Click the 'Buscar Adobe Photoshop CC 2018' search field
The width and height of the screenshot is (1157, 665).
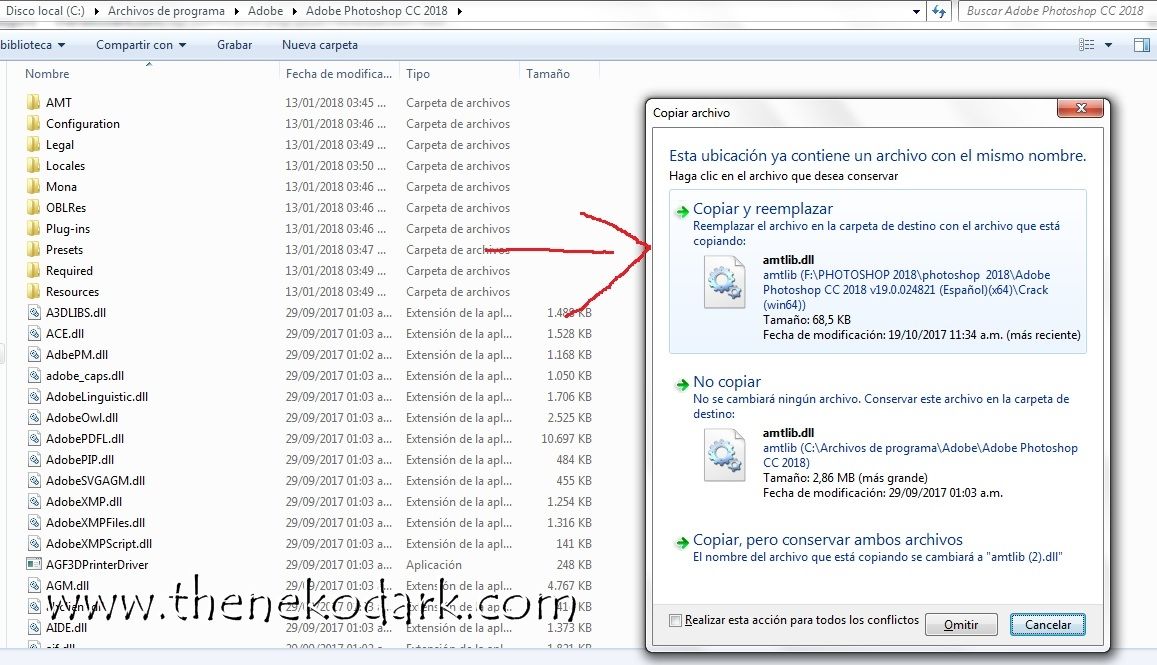[1057, 11]
